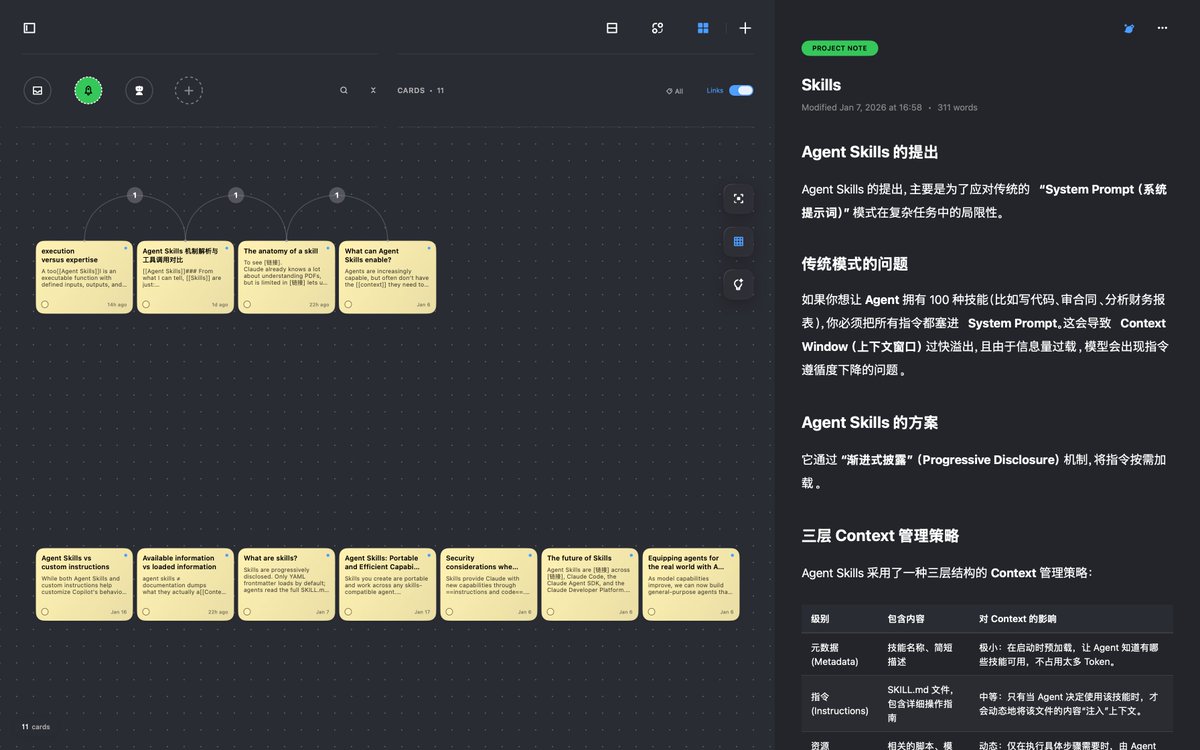Open the 'What are skills?' card
Image resolution: width=1200 pixels, height=750 pixels.
pyautogui.click(x=286, y=584)
